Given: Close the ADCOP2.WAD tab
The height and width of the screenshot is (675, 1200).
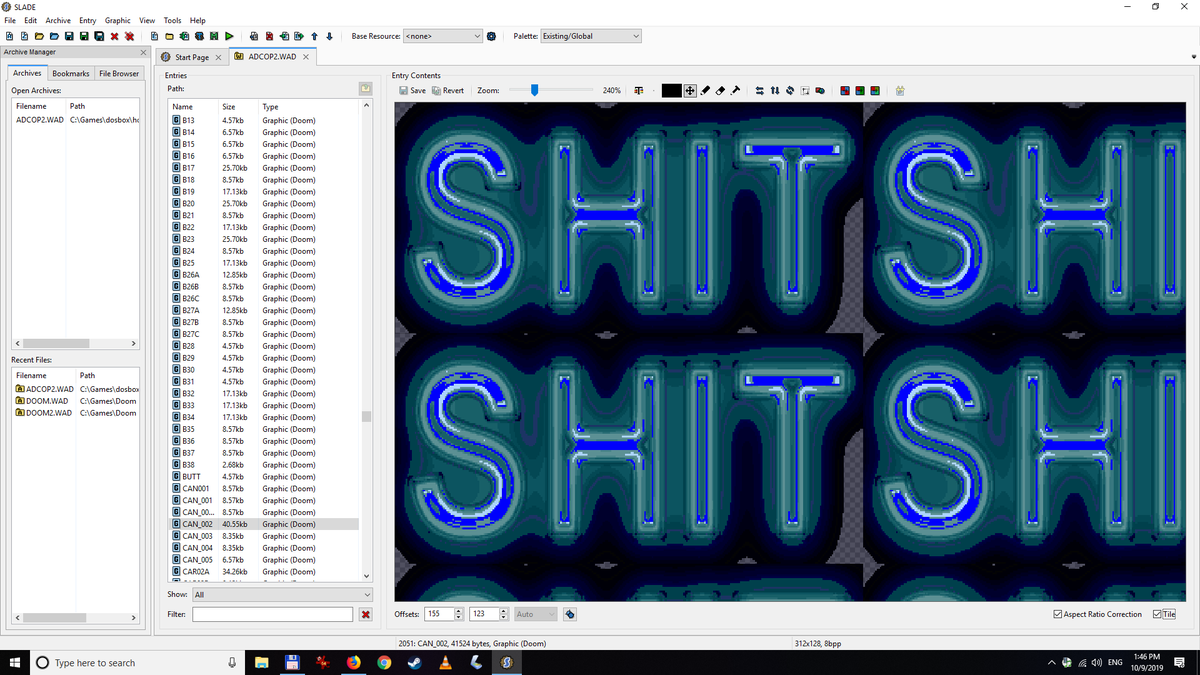Looking at the screenshot, I should (x=306, y=57).
